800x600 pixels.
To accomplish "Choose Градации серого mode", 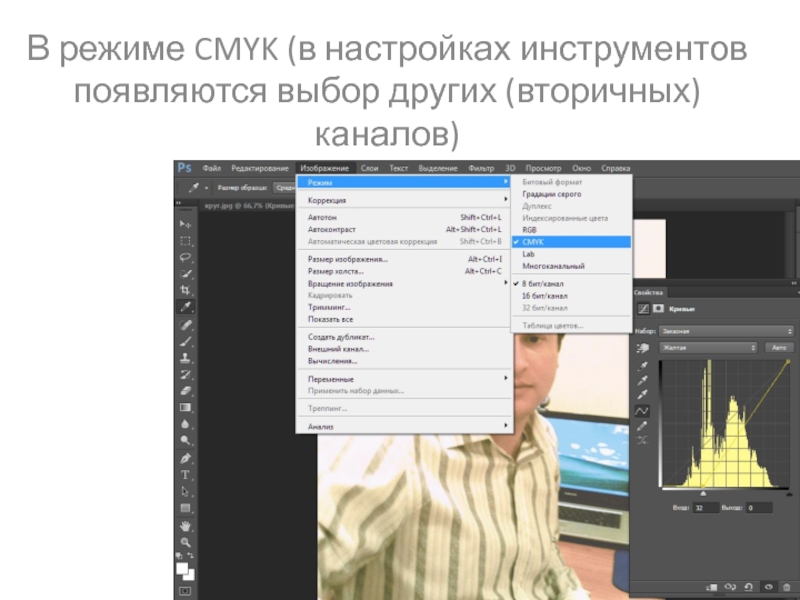I will click(x=571, y=194).
